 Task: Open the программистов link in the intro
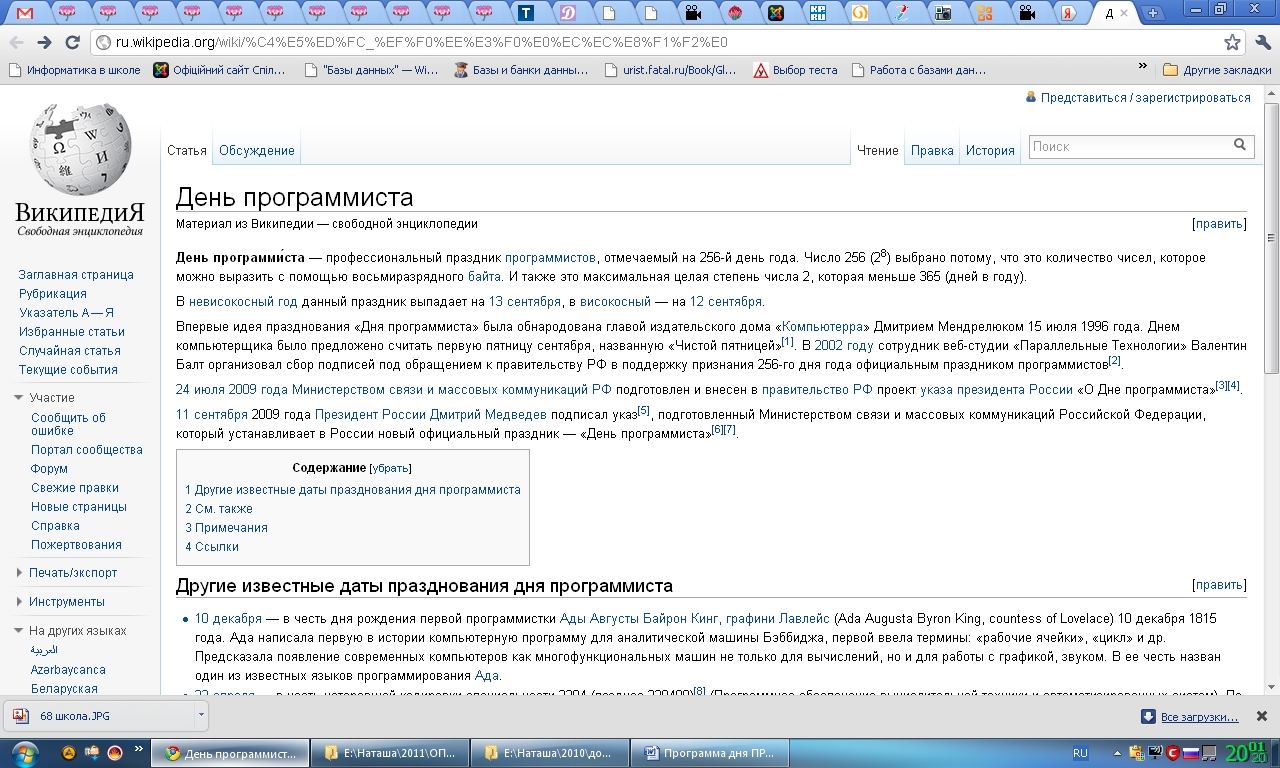(x=550, y=258)
